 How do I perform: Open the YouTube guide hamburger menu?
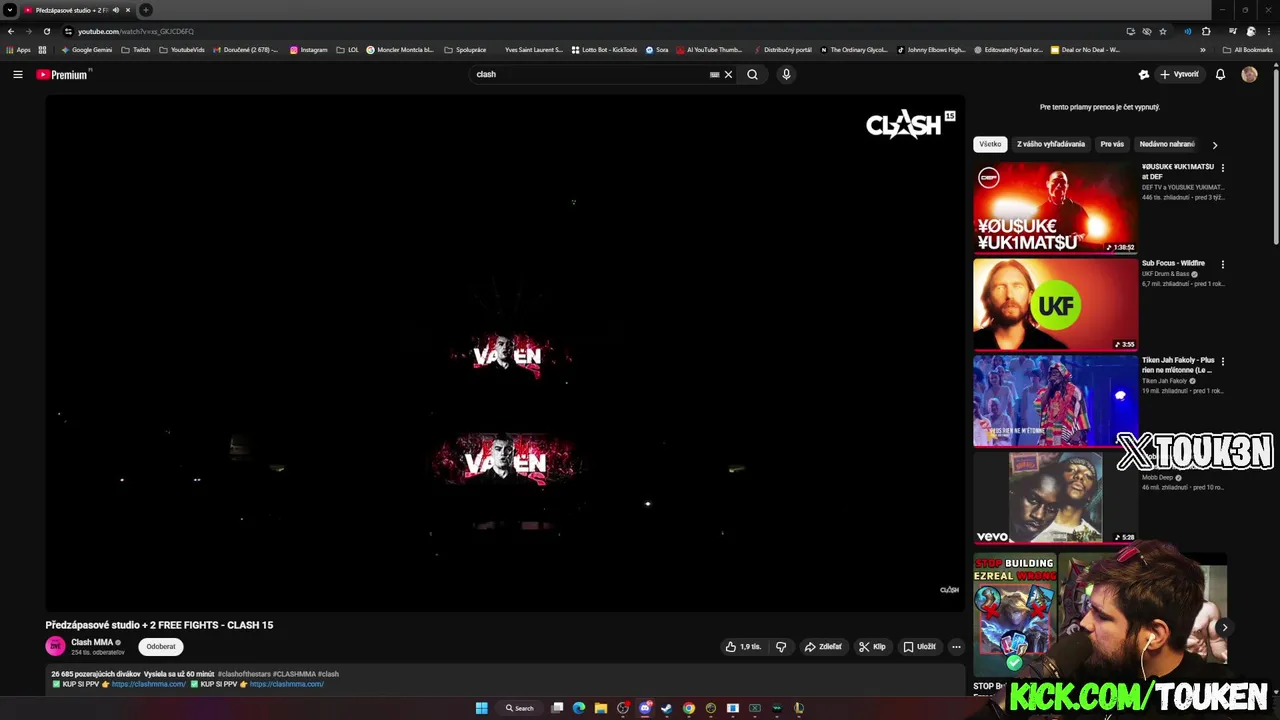(17, 74)
